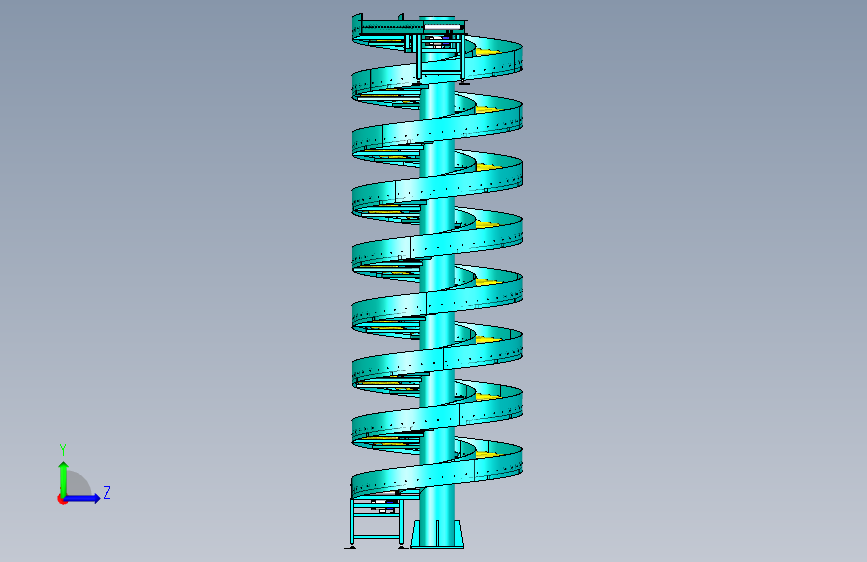Viewport: 867px width, 562px height.
Task: Select the infeed support frame at the bottom left
Action: pyautogui.click(x=377, y=522)
